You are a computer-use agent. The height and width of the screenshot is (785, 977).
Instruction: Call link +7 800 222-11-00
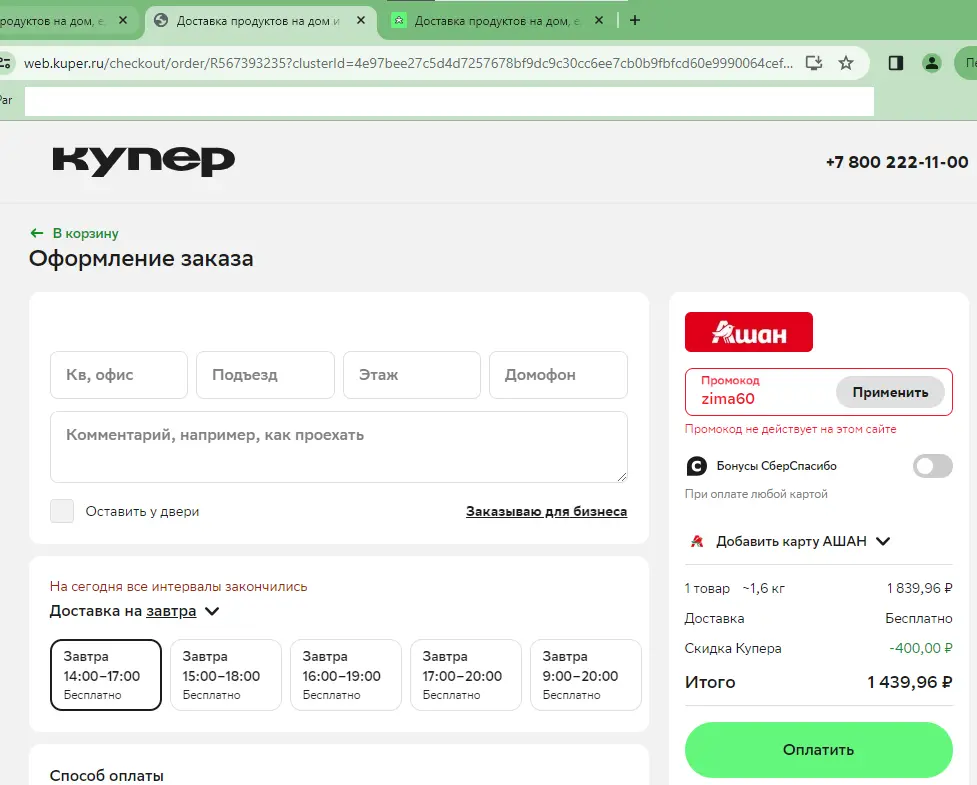pos(897,162)
